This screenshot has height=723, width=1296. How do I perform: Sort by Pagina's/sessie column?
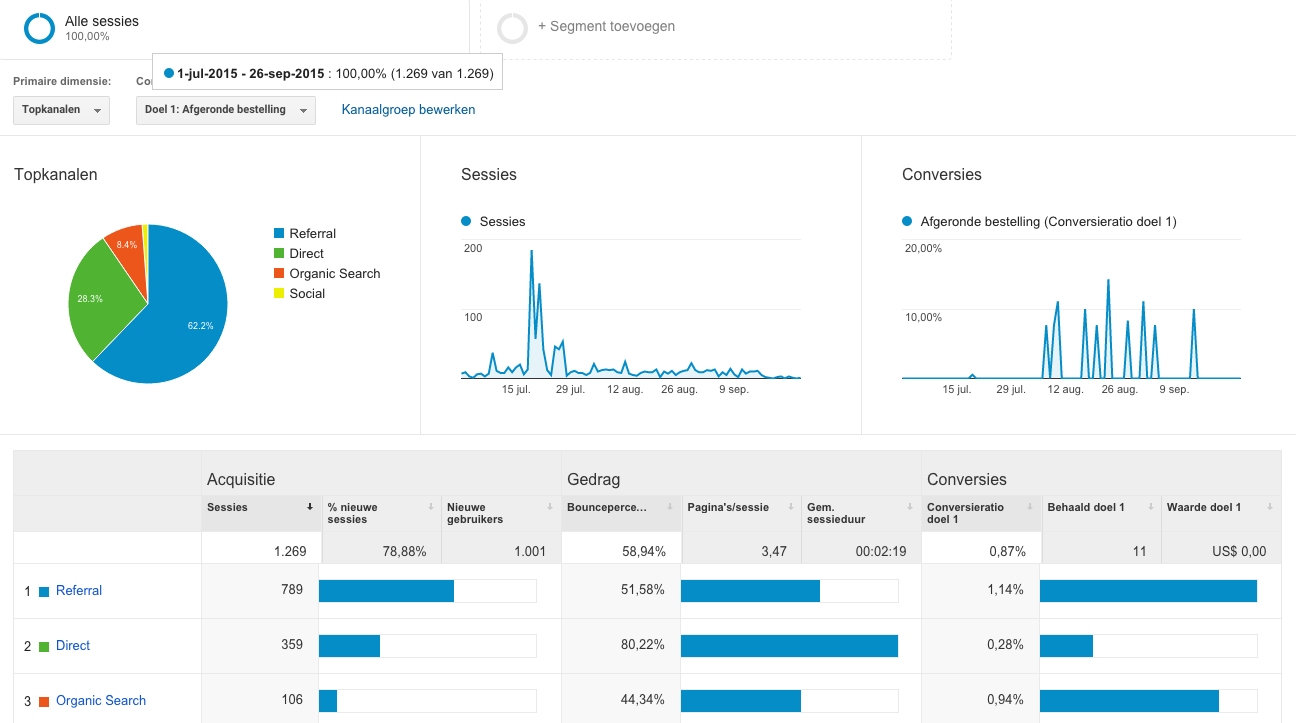click(741, 513)
